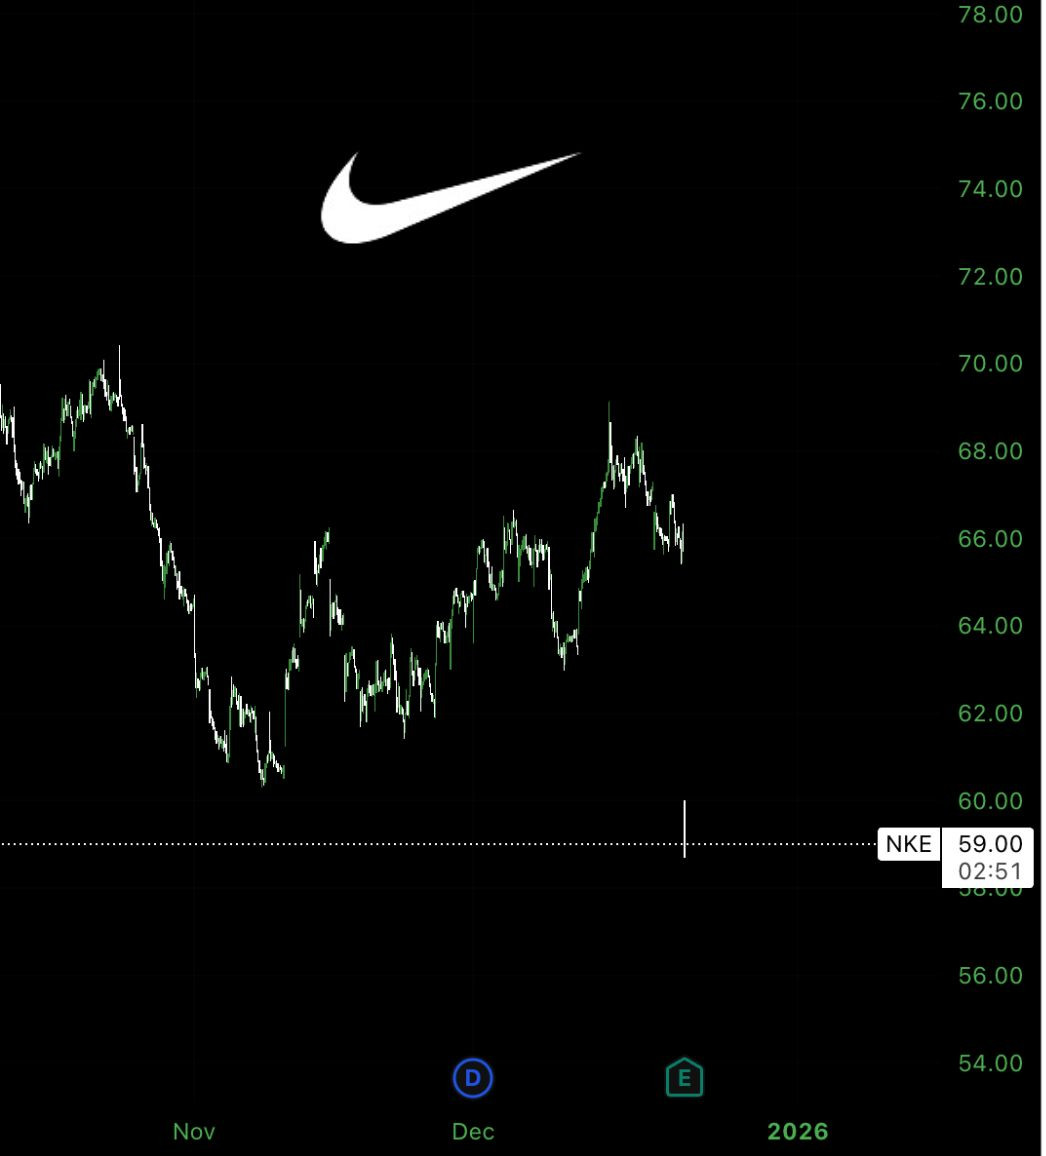Click the 66.00 price axis label
This screenshot has height=1156, width=1046.
coord(990,538)
